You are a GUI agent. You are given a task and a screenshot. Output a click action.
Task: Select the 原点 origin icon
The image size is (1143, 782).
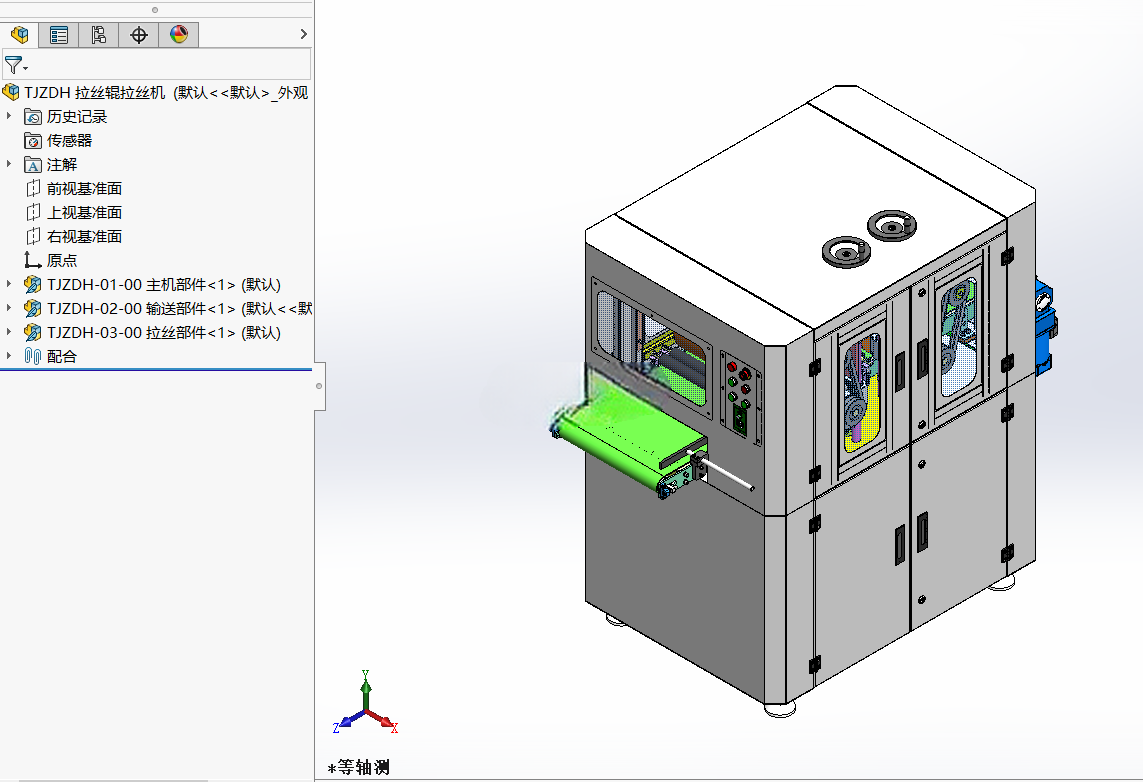pyautogui.click(x=32, y=260)
